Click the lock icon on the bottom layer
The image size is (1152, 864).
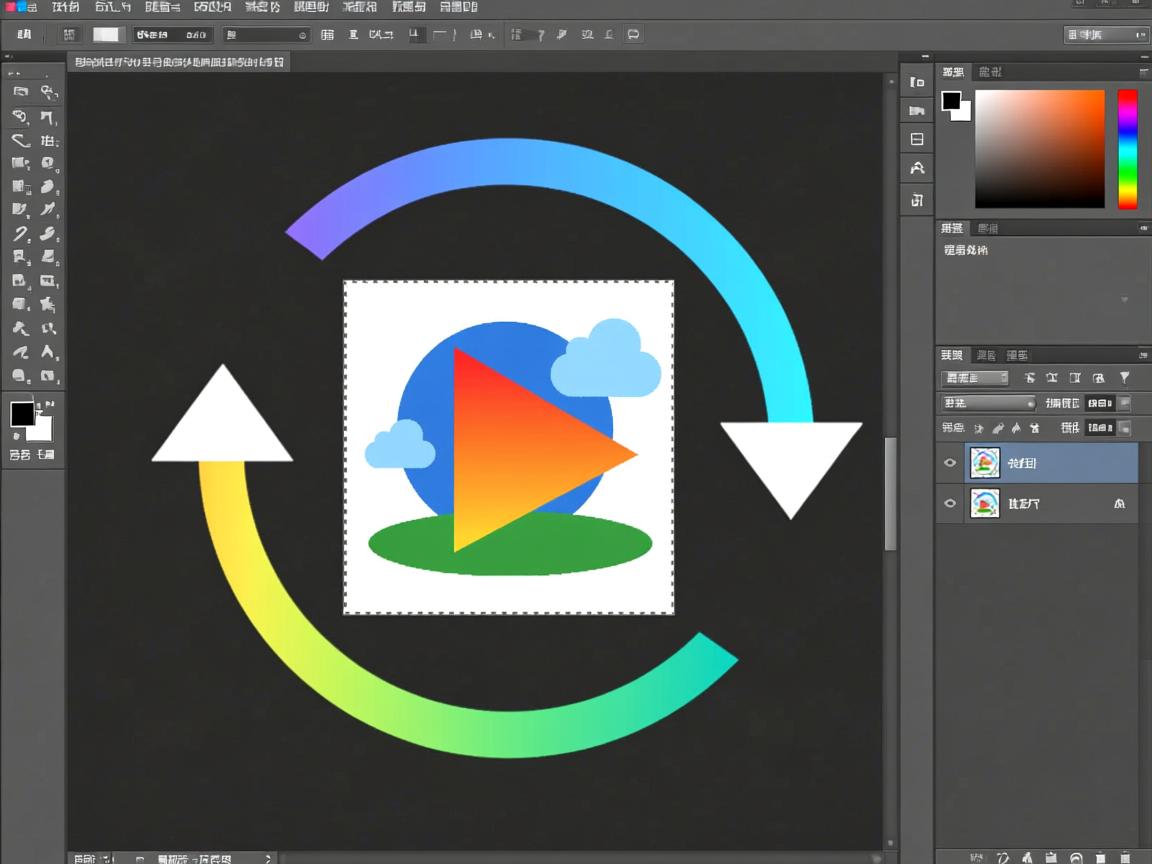[1119, 504]
